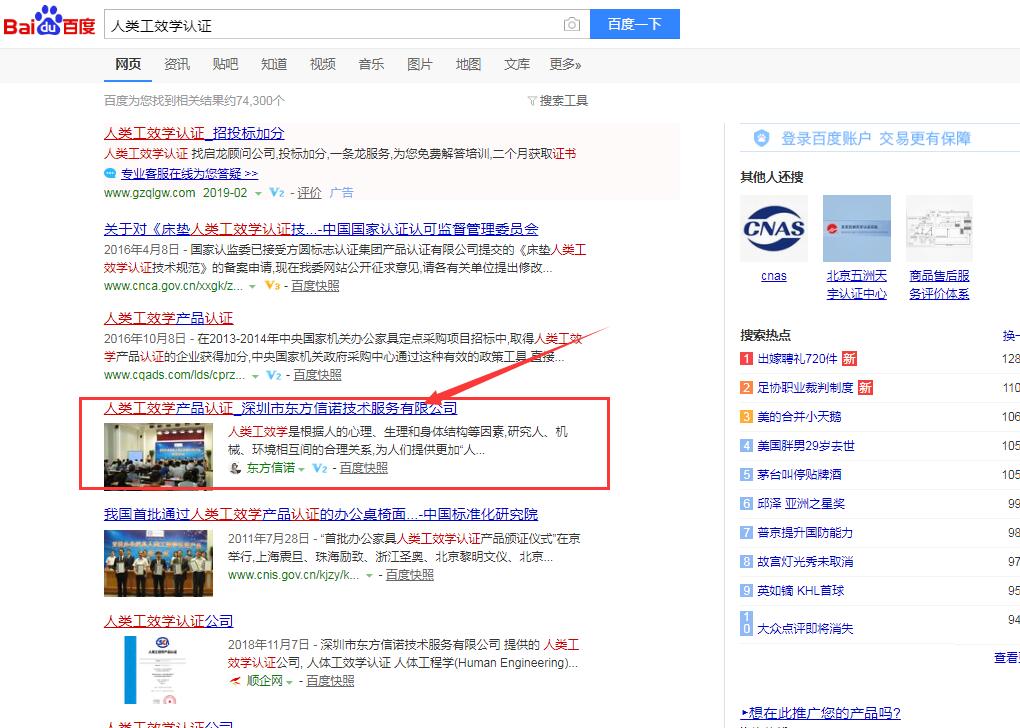Click the 东方信诺 avatar icon

click(x=235, y=468)
